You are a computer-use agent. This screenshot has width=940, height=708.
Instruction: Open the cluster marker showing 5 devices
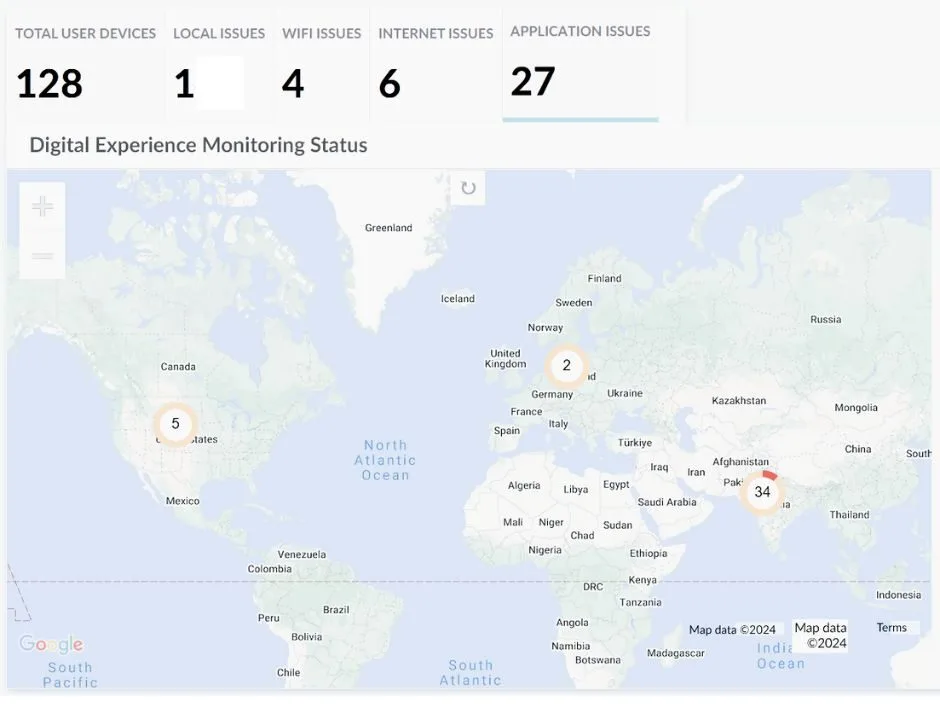coord(175,424)
